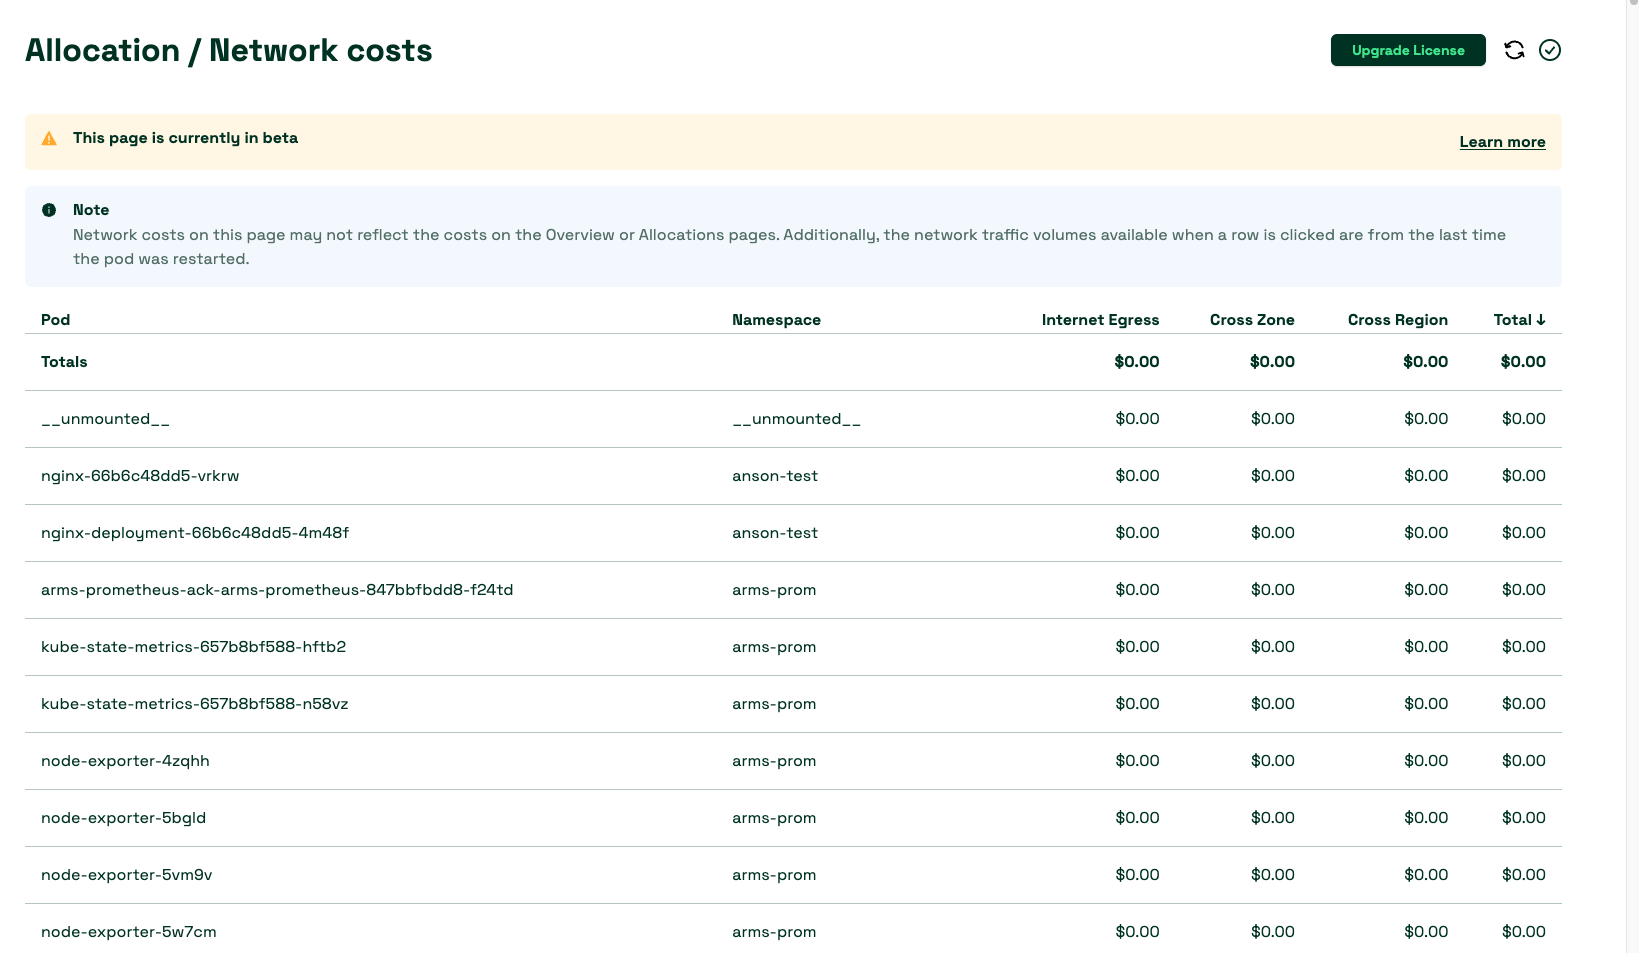Click the Allocation / Network costs title
The height and width of the screenshot is (953, 1639).
pos(229,50)
